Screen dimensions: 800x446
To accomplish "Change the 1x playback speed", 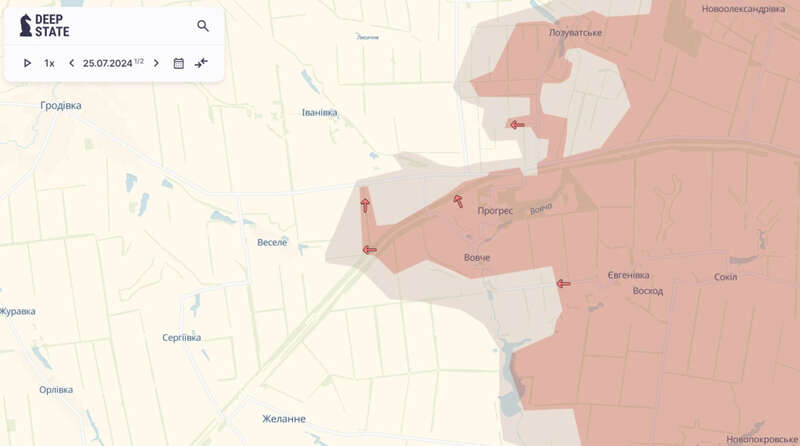I will click(x=49, y=63).
